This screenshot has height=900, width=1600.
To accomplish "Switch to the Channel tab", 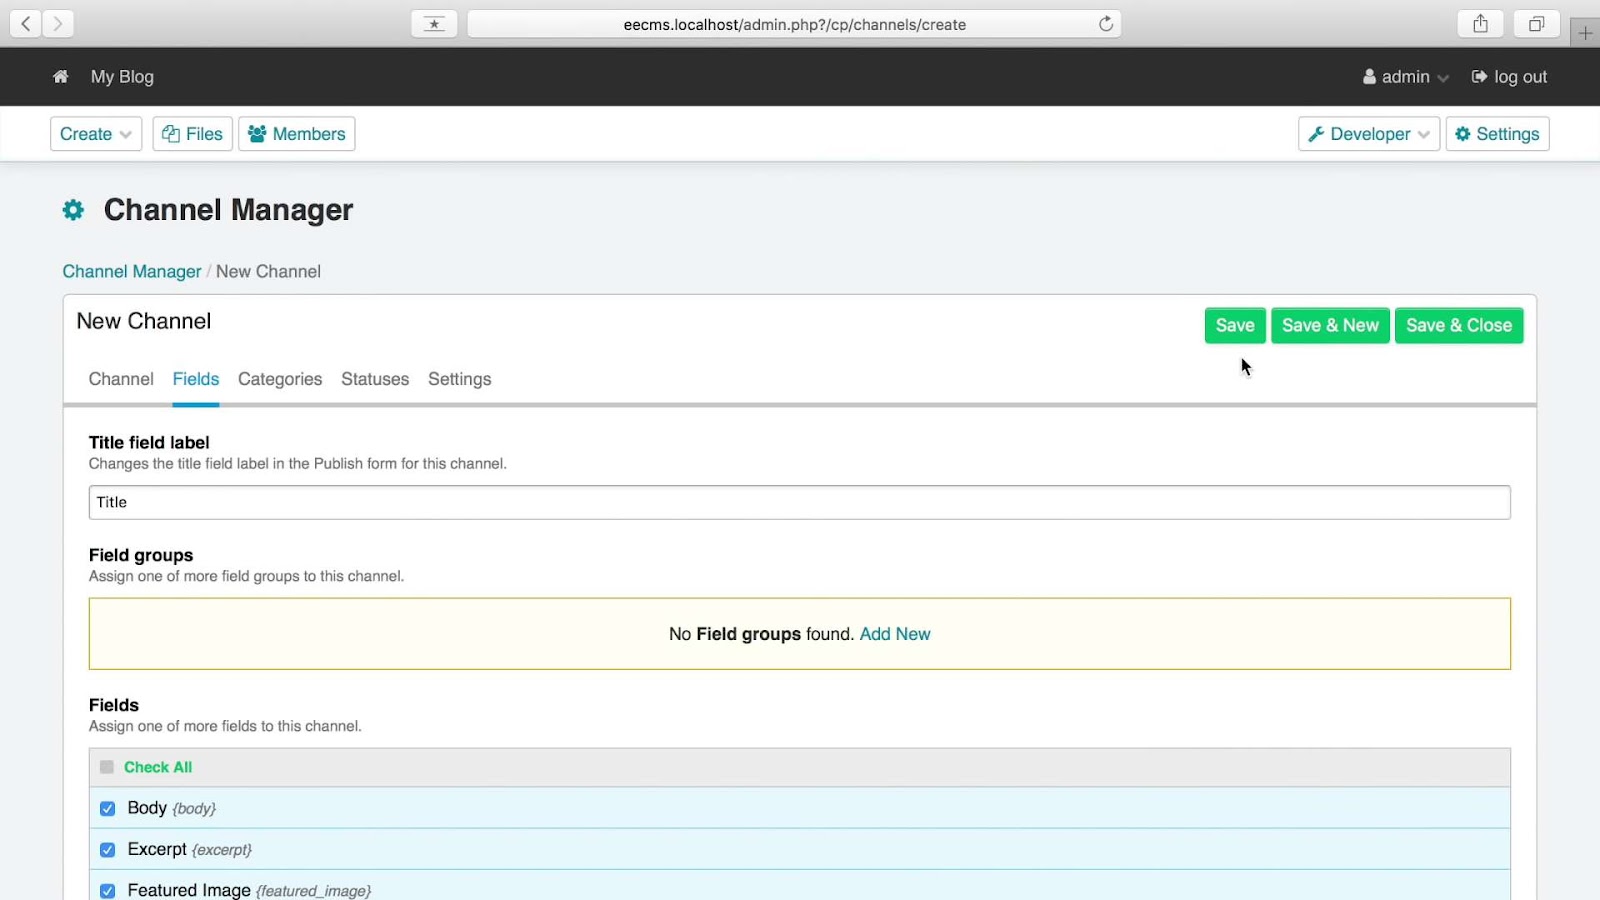I will (x=121, y=379).
